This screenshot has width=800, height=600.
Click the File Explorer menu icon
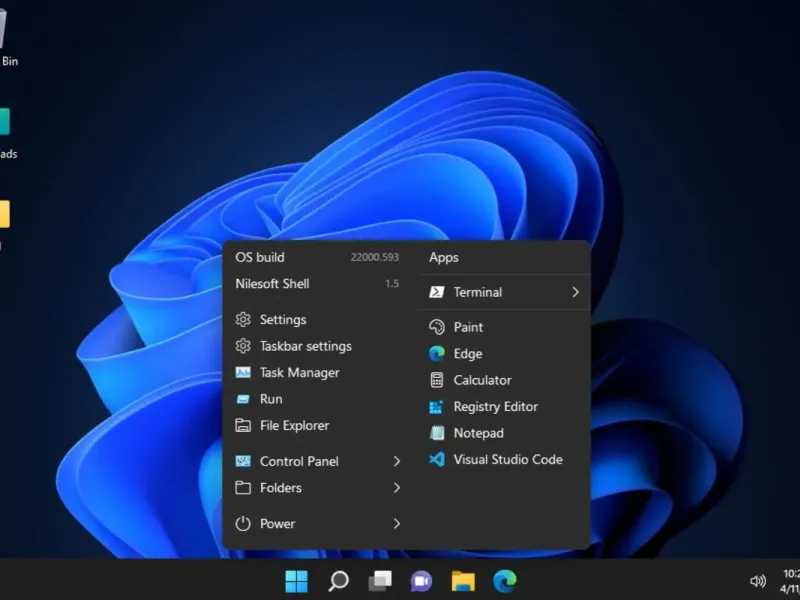click(x=243, y=426)
